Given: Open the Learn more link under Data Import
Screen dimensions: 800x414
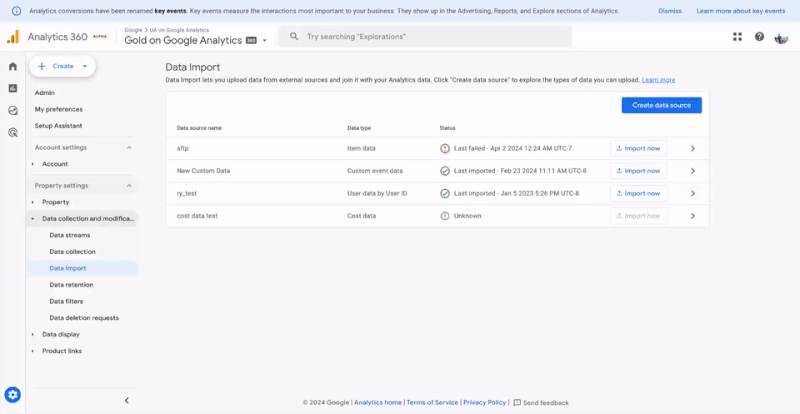Looking at the screenshot, I should (658, 80).
